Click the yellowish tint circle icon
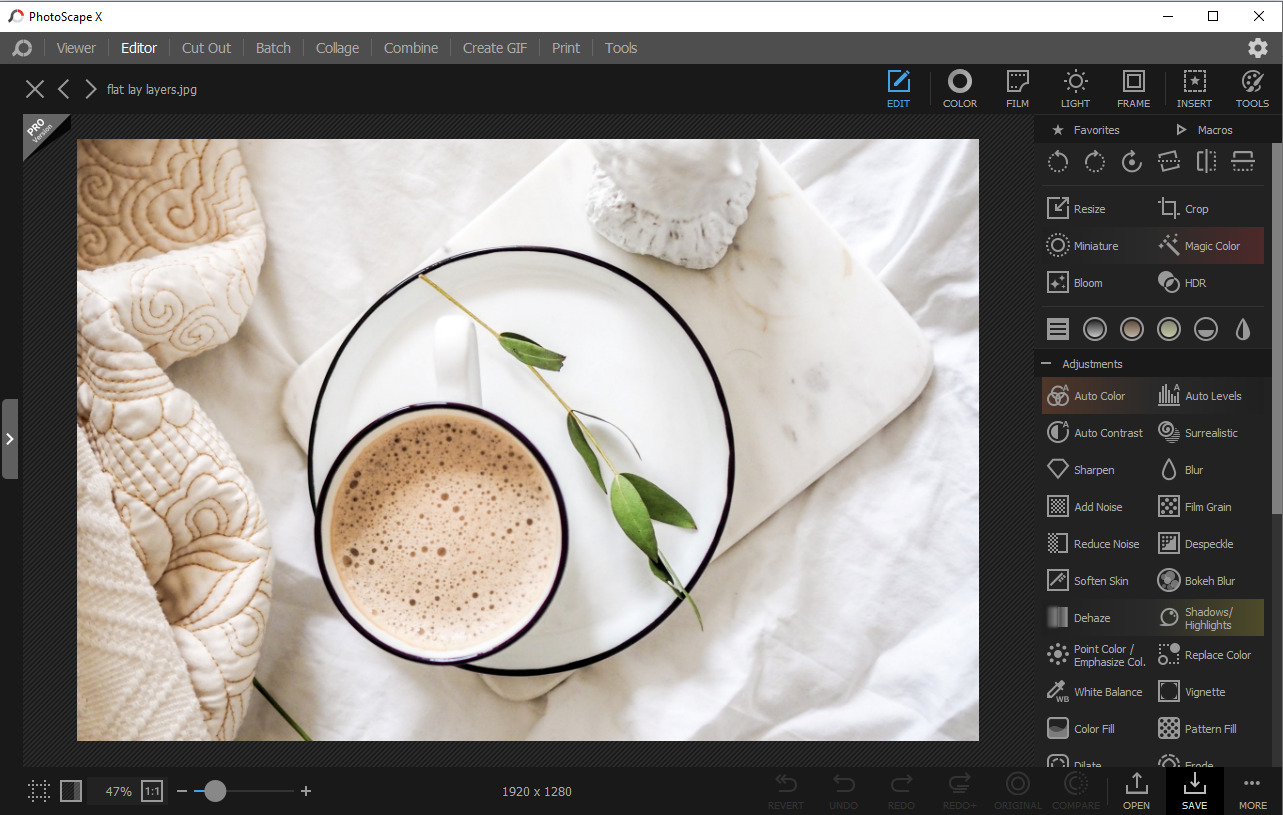 pos(1169,328)
